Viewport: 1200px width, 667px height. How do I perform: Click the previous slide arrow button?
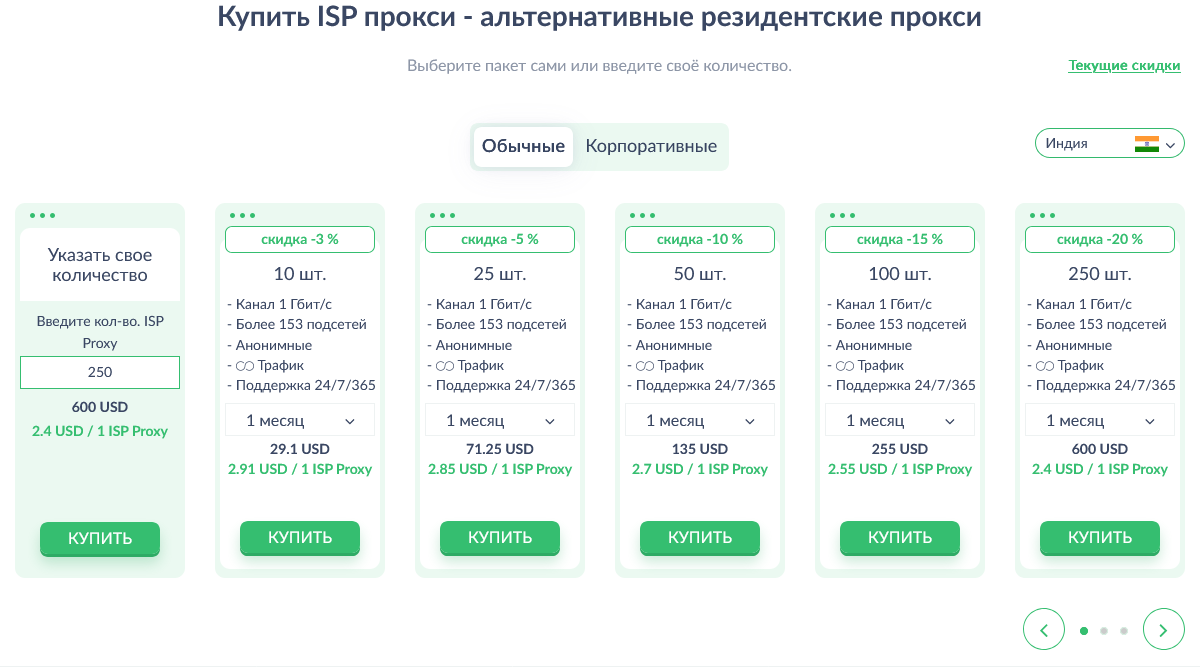(x=1044, y=630)
